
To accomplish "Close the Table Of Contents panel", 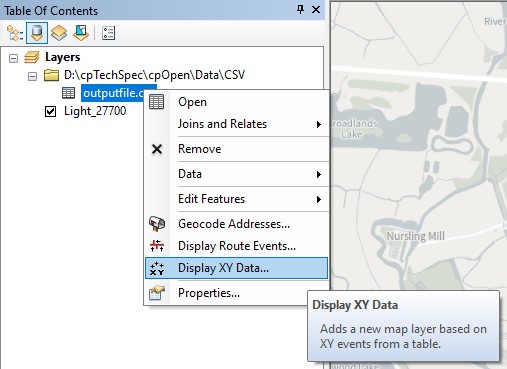I will pyautogui.click(x=316, y=10).
